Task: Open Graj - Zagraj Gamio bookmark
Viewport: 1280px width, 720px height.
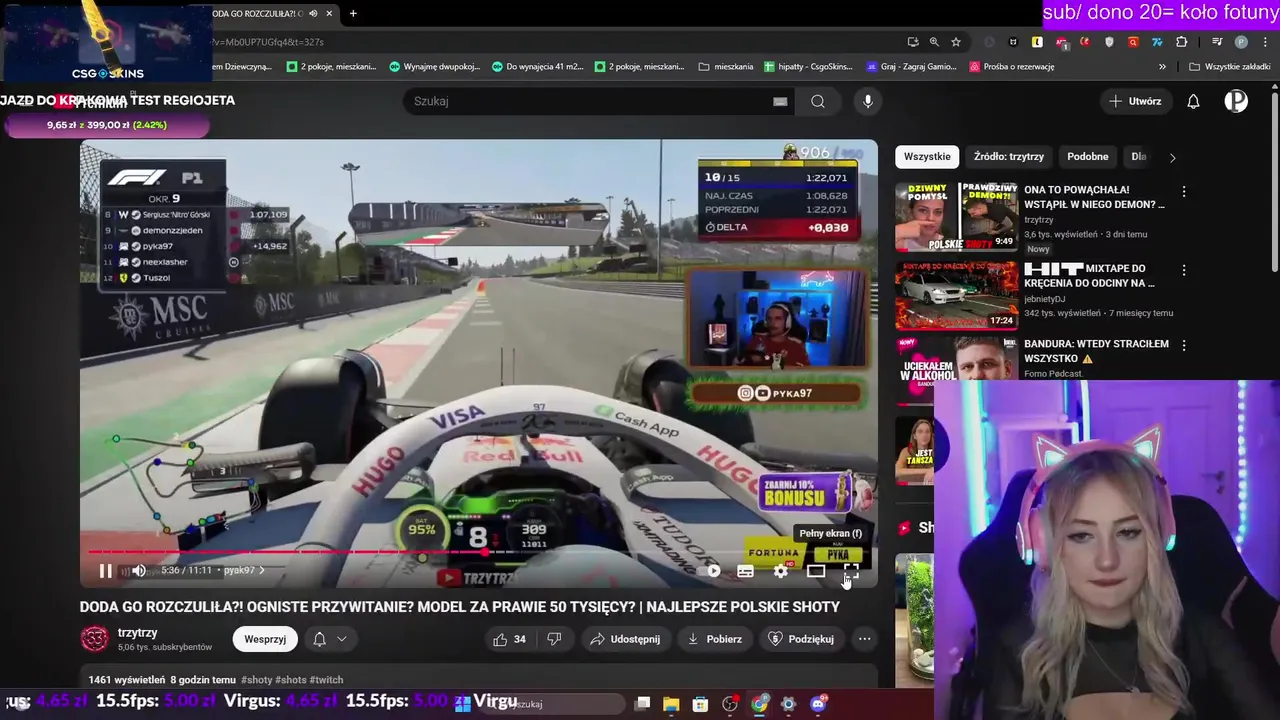Action: click(x=911, y=67)
